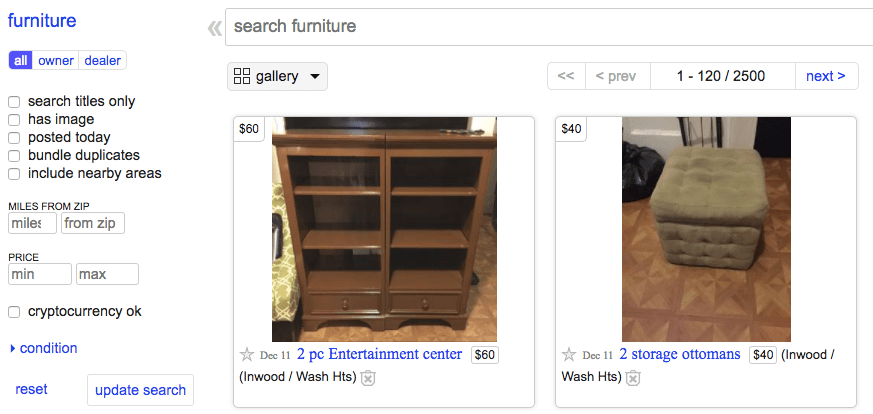Hide the 2 storage ottomans posting
Image resolution: width=873 pixels, height=414 pixels.
[x=632, y=377]
